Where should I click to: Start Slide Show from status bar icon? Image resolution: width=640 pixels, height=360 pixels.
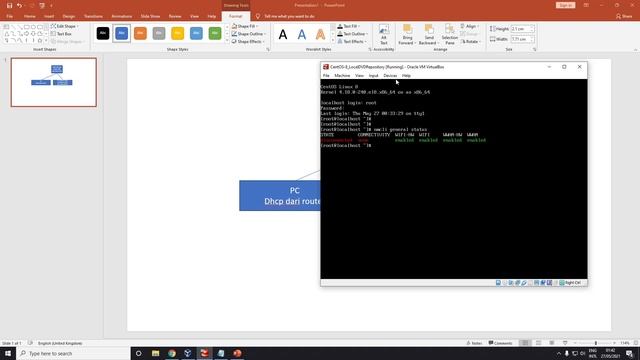coord(565,343)
